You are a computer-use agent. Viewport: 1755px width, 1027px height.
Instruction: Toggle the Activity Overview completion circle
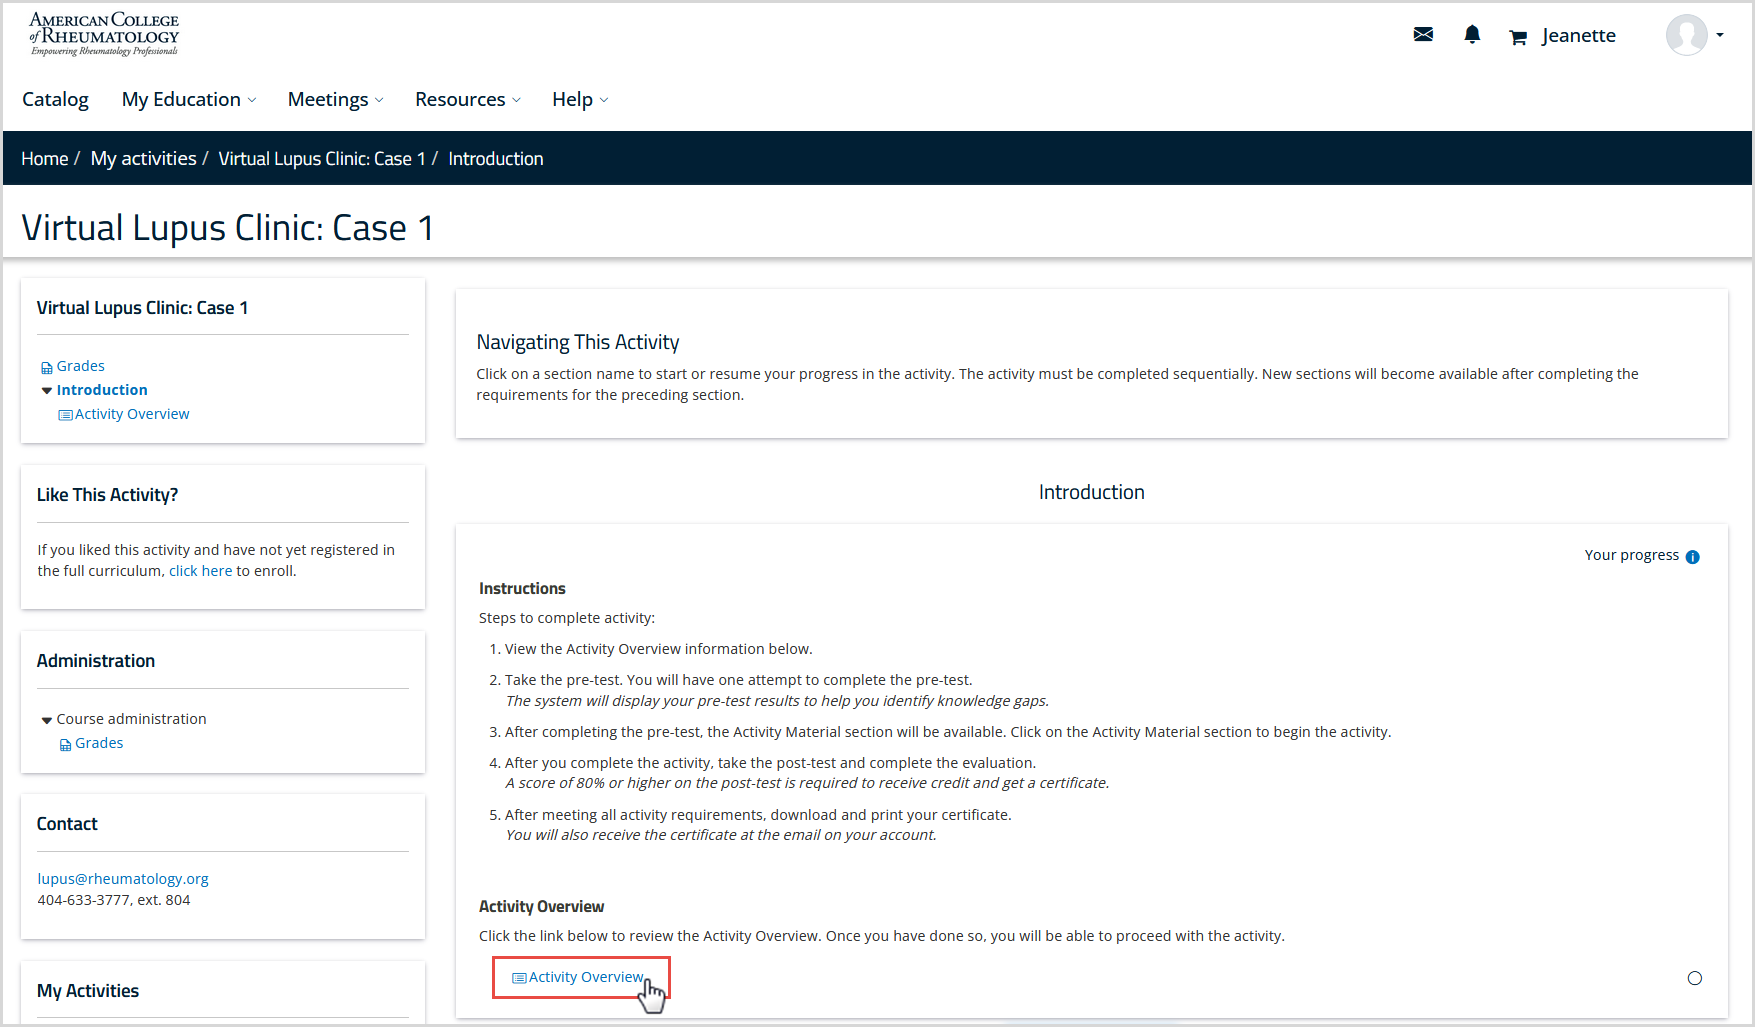click(x=1694, y=978)
